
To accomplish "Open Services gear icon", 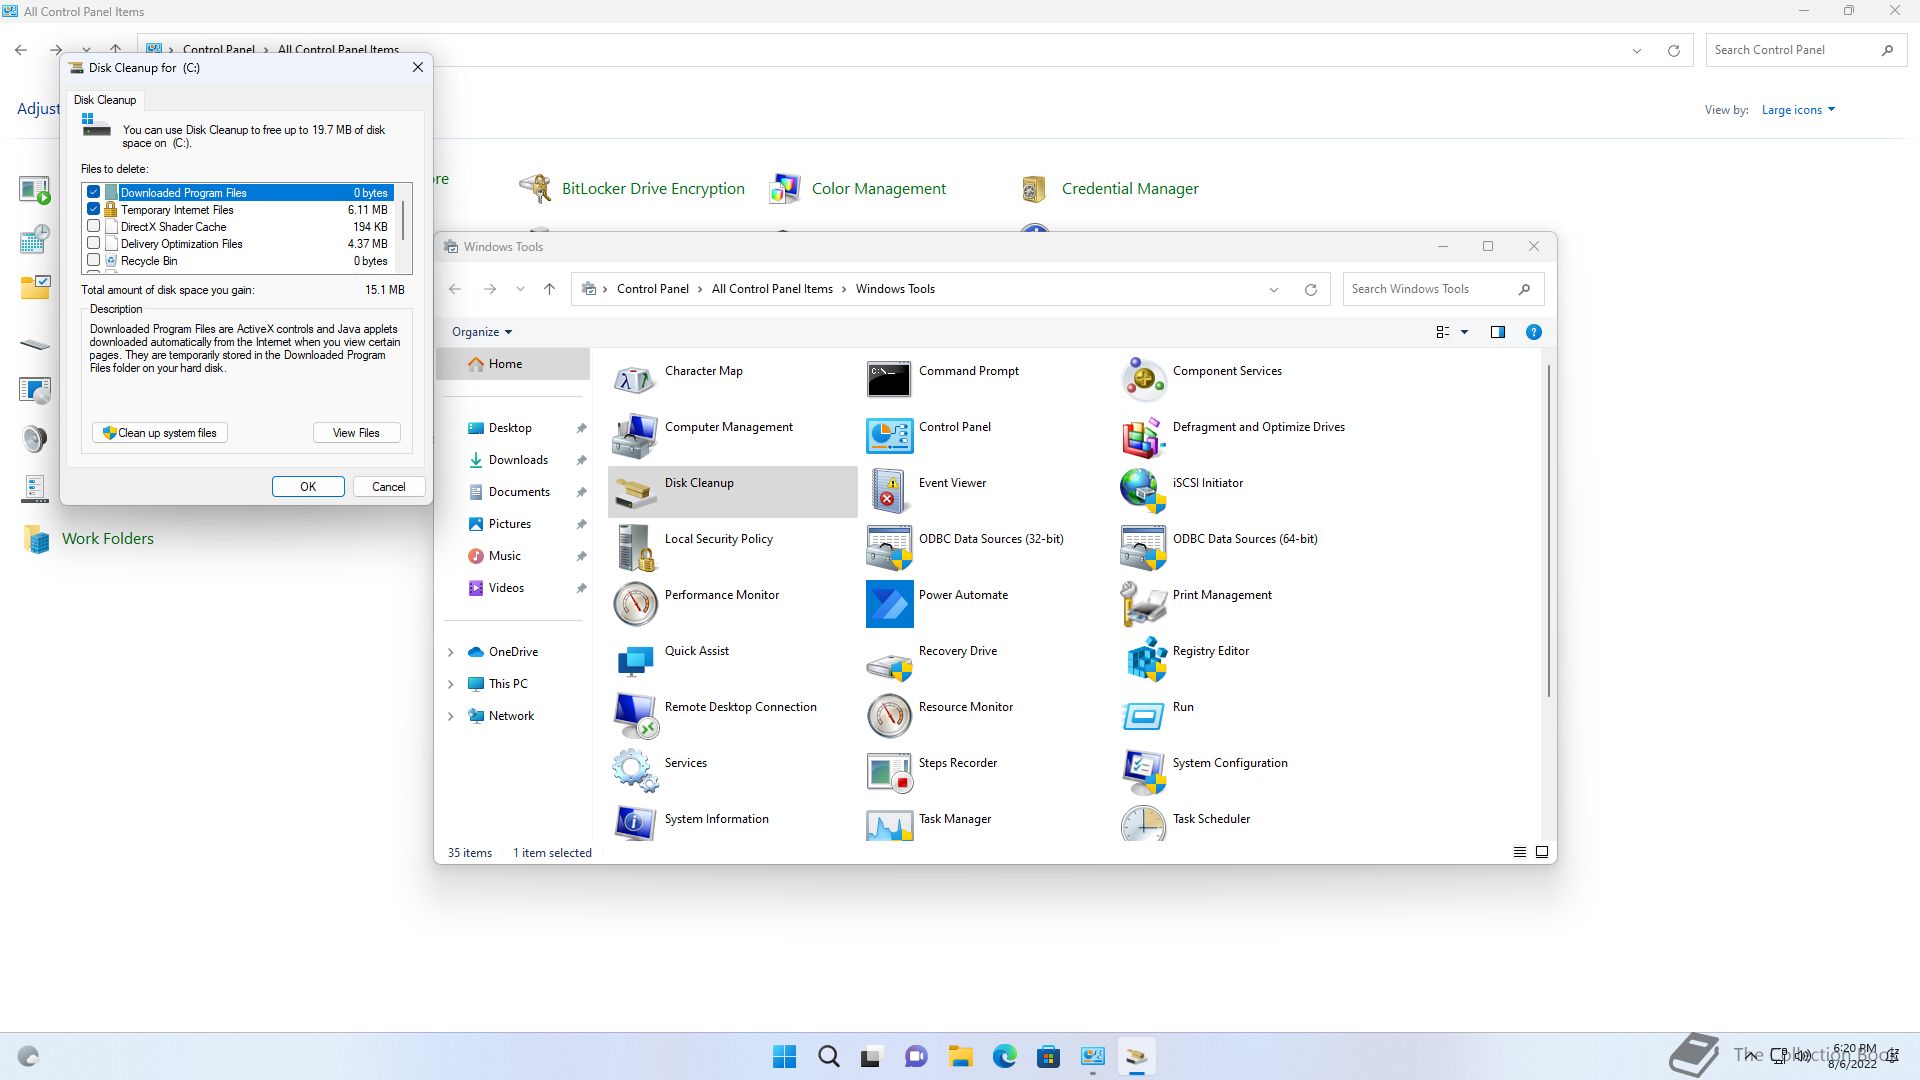I will 634,771.
